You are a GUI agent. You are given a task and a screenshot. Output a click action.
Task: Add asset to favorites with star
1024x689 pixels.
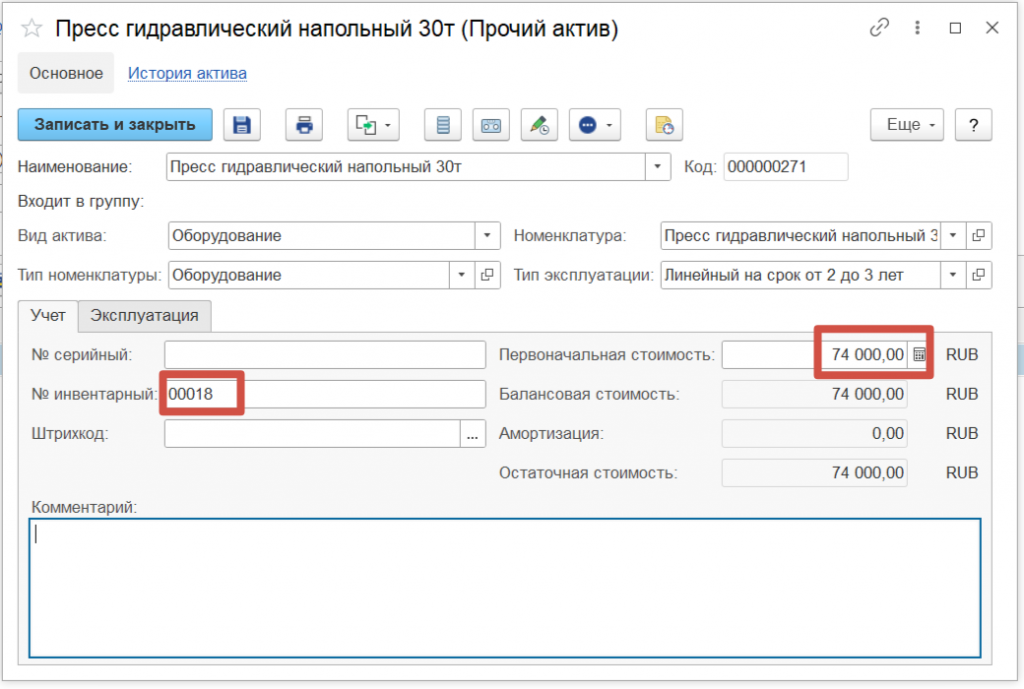tap(32, 29)
